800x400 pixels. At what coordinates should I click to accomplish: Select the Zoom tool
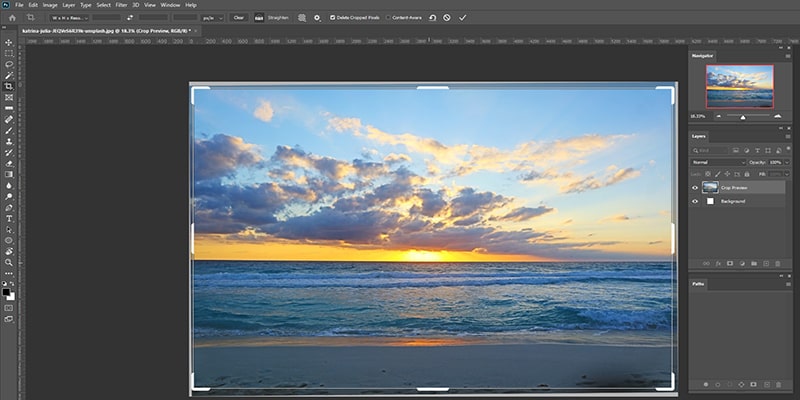pyautogui.click(x=9, y=262)
